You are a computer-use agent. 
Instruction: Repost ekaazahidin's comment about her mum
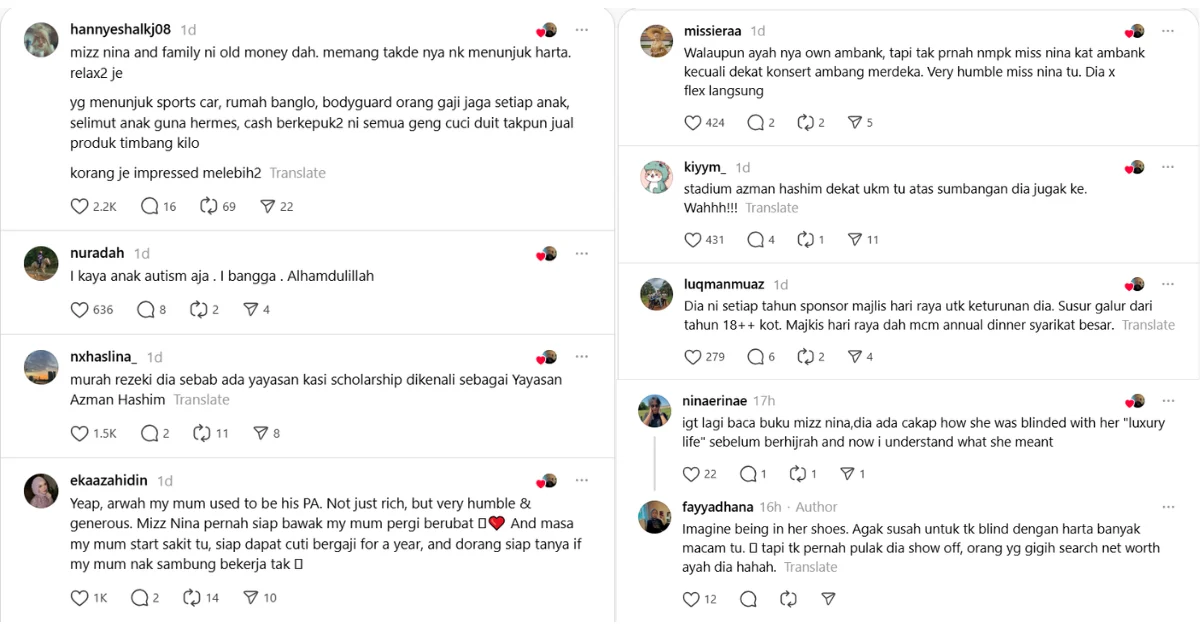192,598
